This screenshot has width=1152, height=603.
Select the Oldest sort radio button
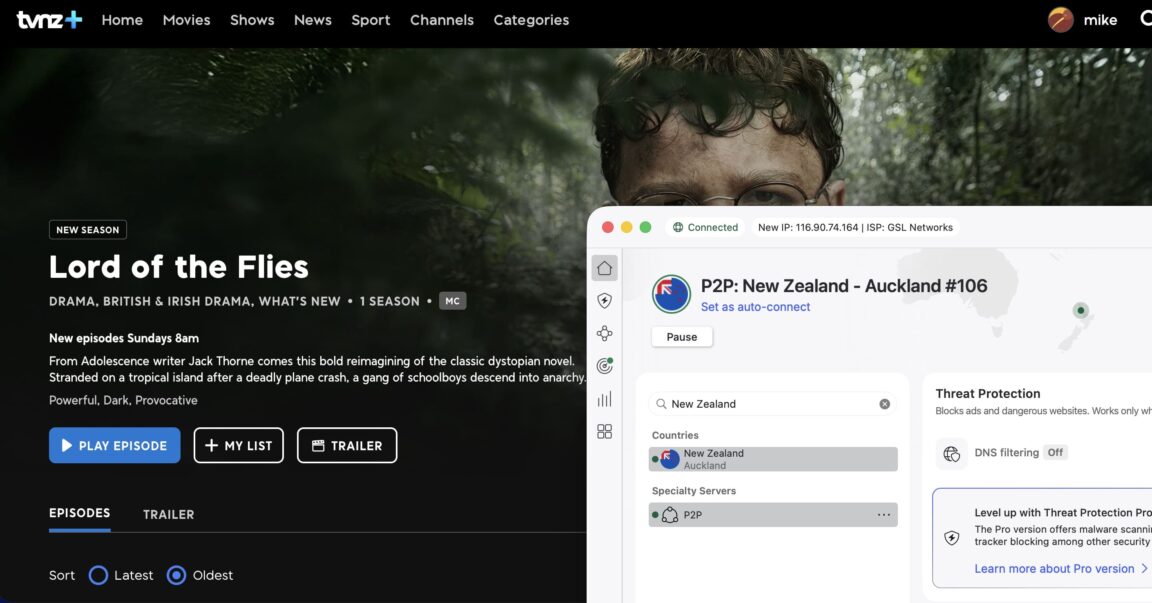176,575
